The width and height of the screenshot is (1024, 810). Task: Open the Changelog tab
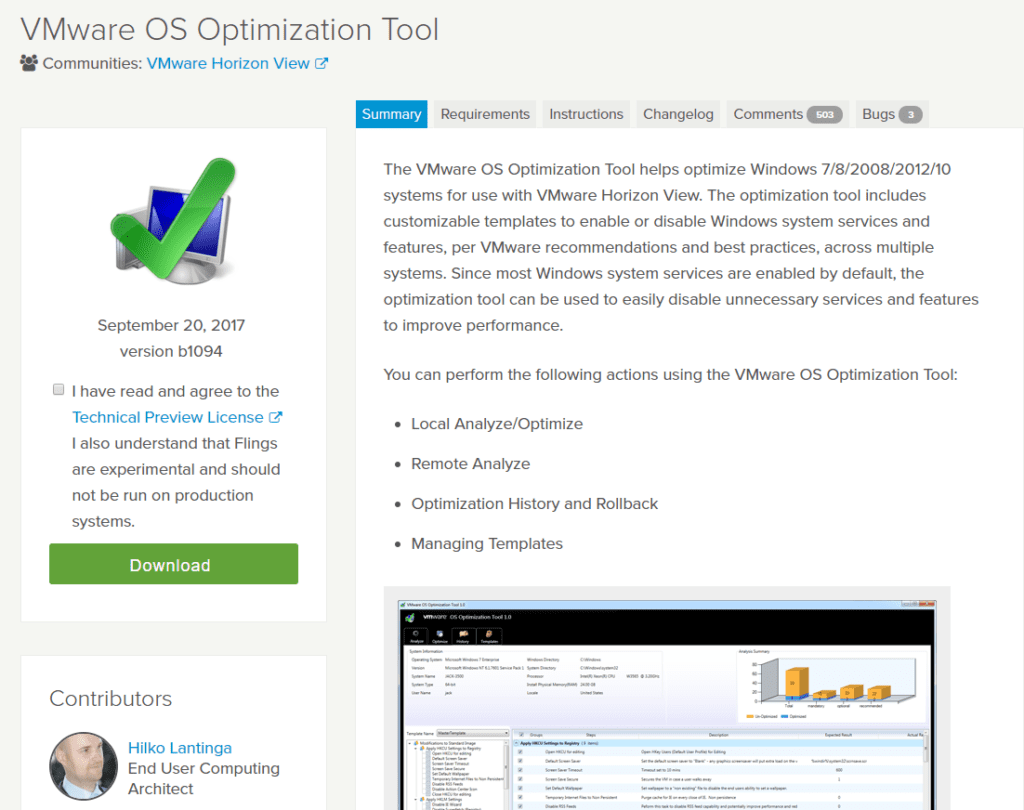click(678, 114)
